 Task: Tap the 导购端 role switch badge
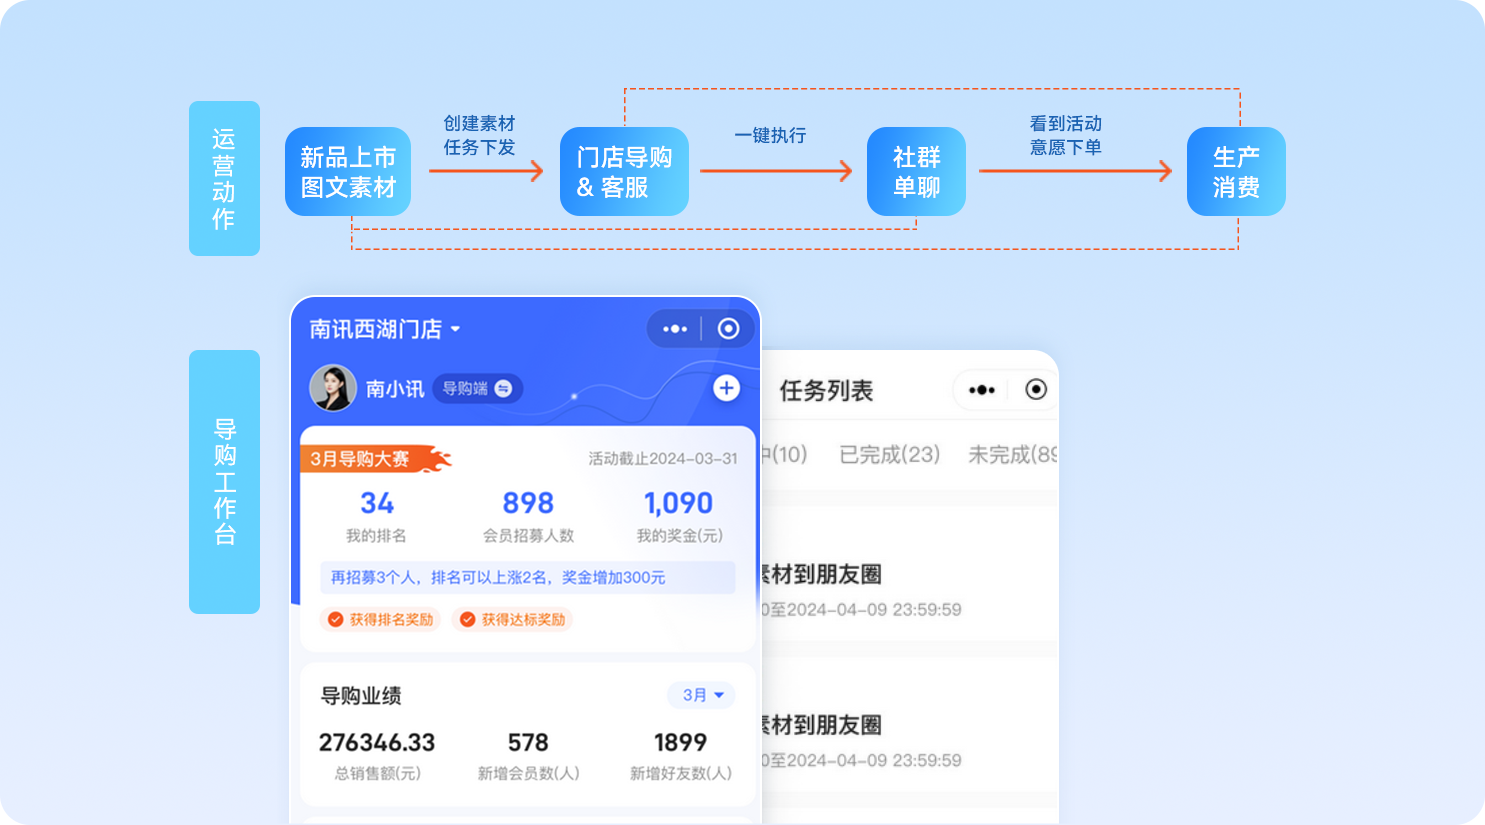click(x=478, y=388)
